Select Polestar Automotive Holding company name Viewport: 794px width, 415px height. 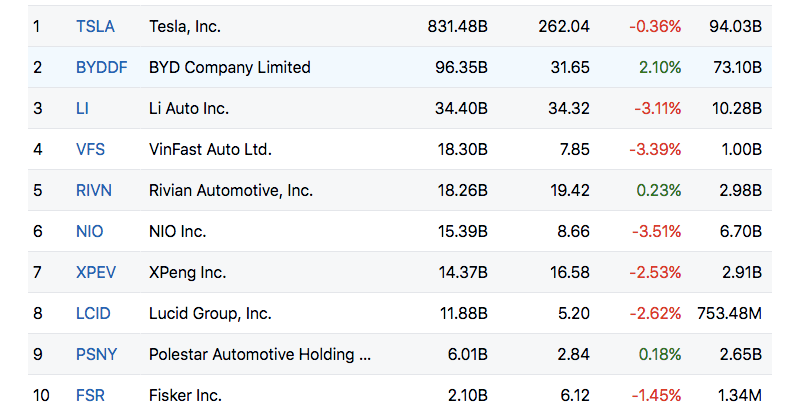point(259,354)
